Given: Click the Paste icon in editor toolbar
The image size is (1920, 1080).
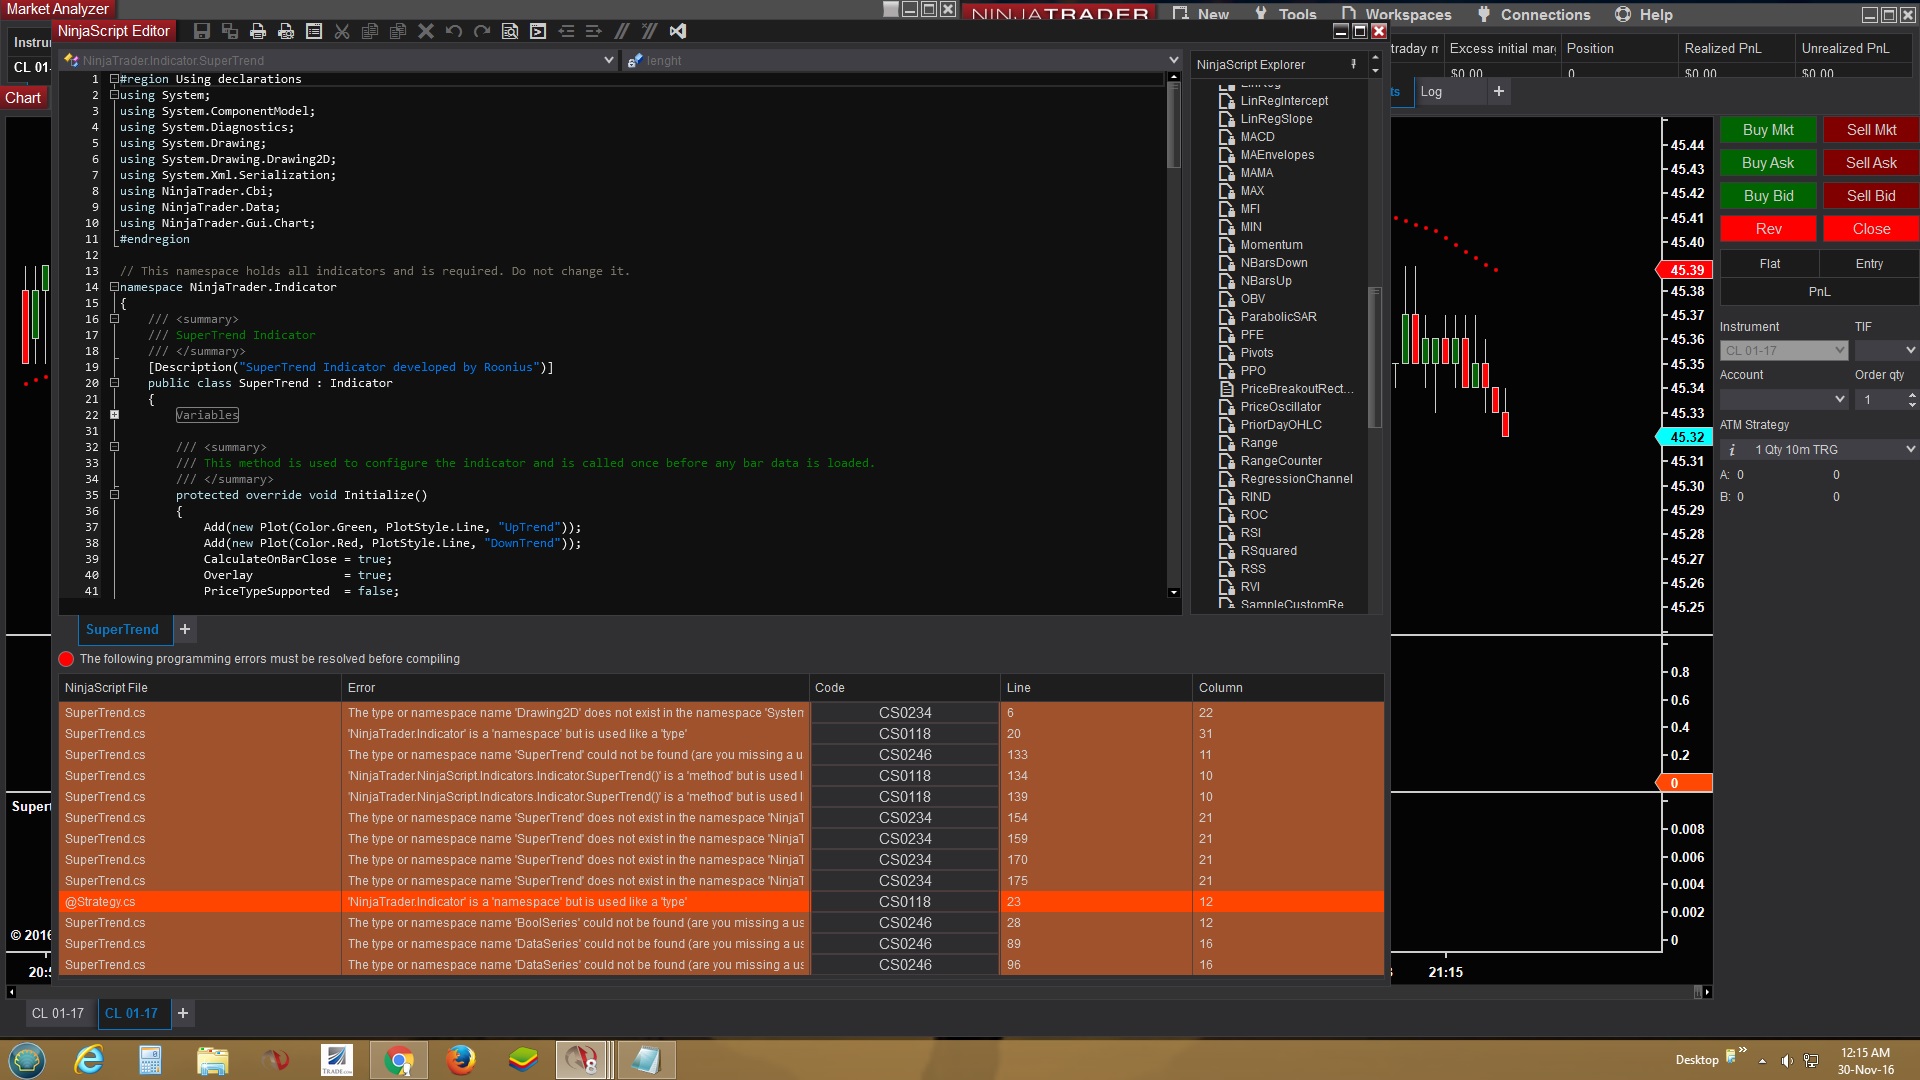Looking at the screenshot, I should point(398,31).
